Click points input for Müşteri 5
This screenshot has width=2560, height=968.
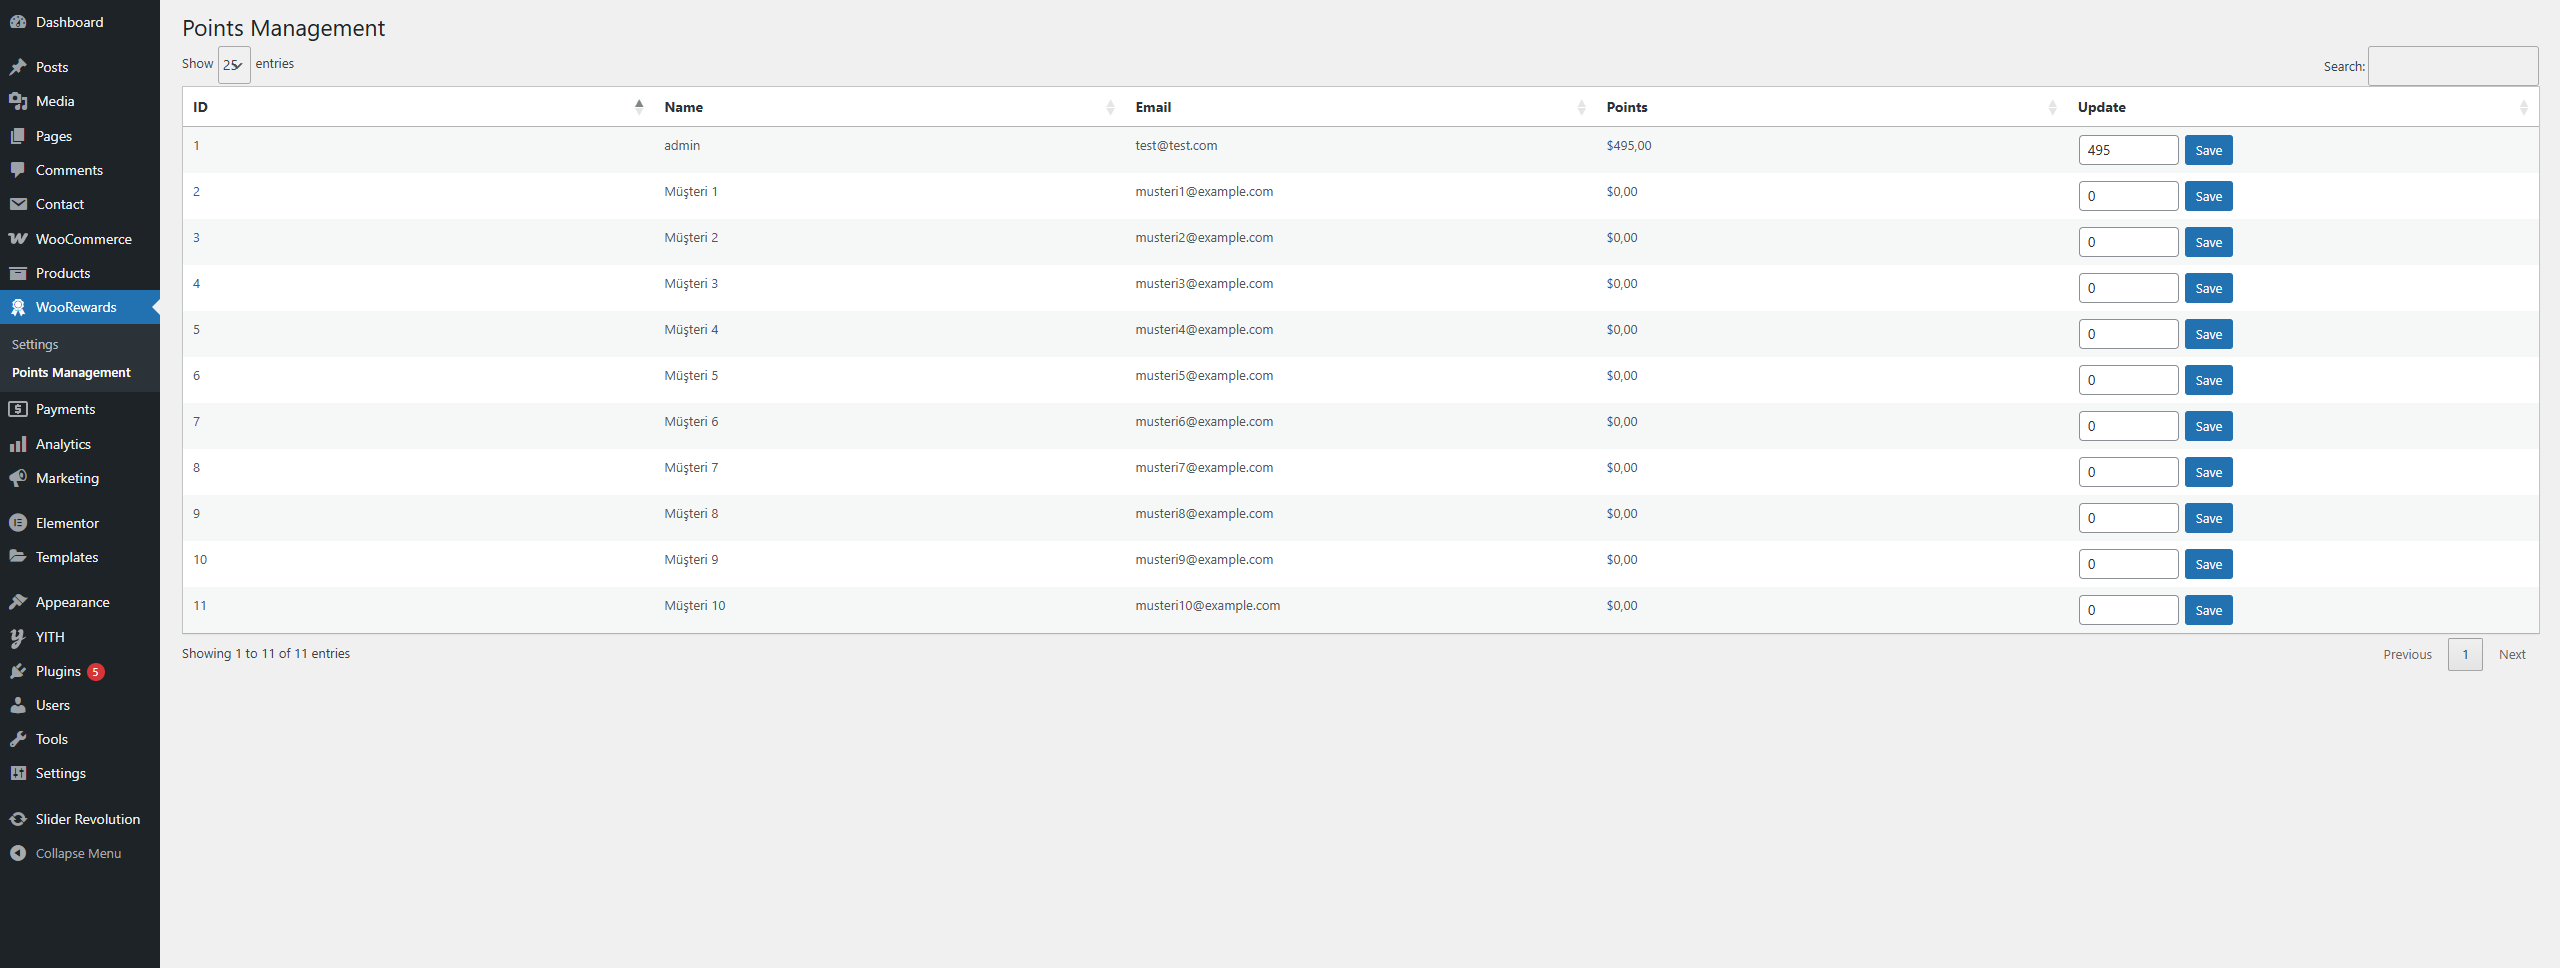[2127, 380]
